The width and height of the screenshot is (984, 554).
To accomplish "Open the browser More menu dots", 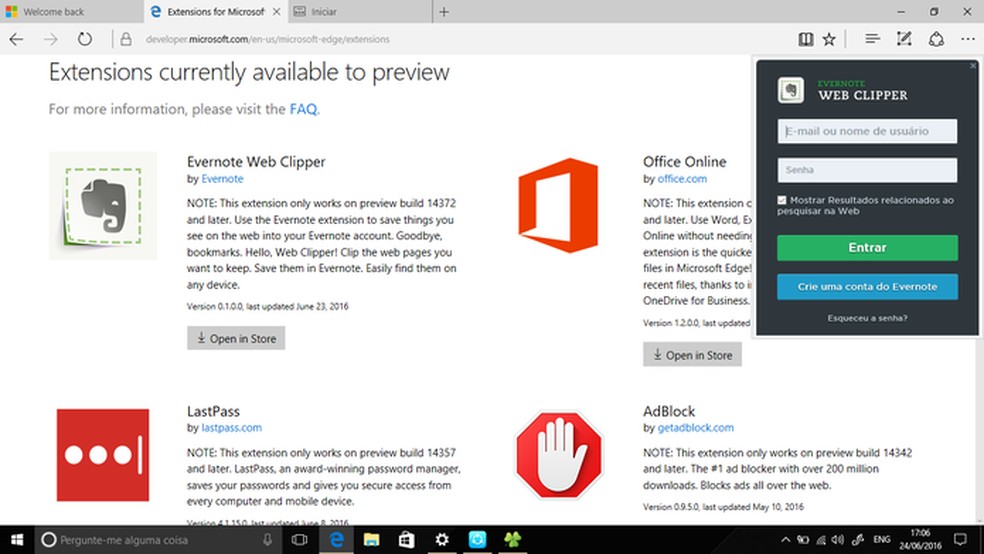I will click(968, 39).
